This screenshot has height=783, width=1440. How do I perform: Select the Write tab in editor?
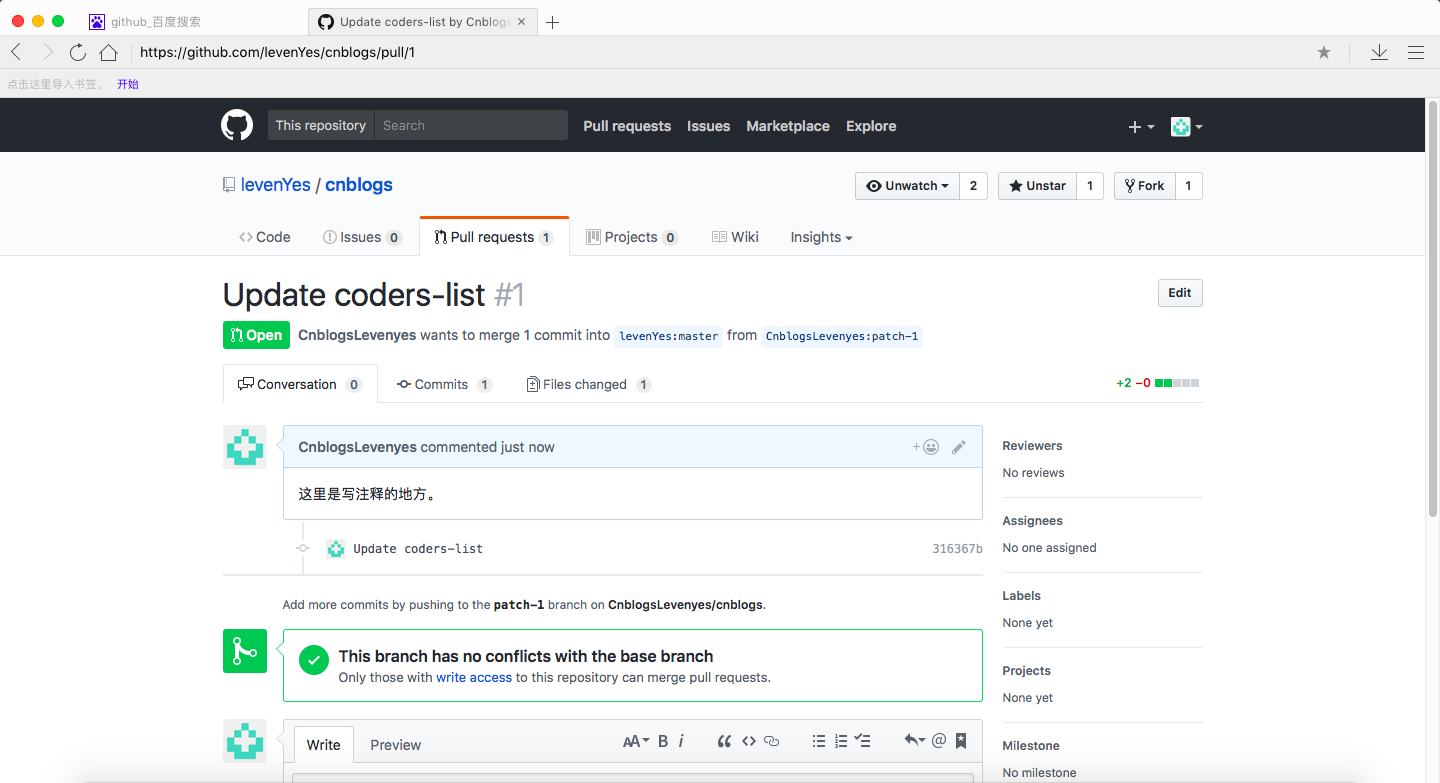(x=323, y=745)
